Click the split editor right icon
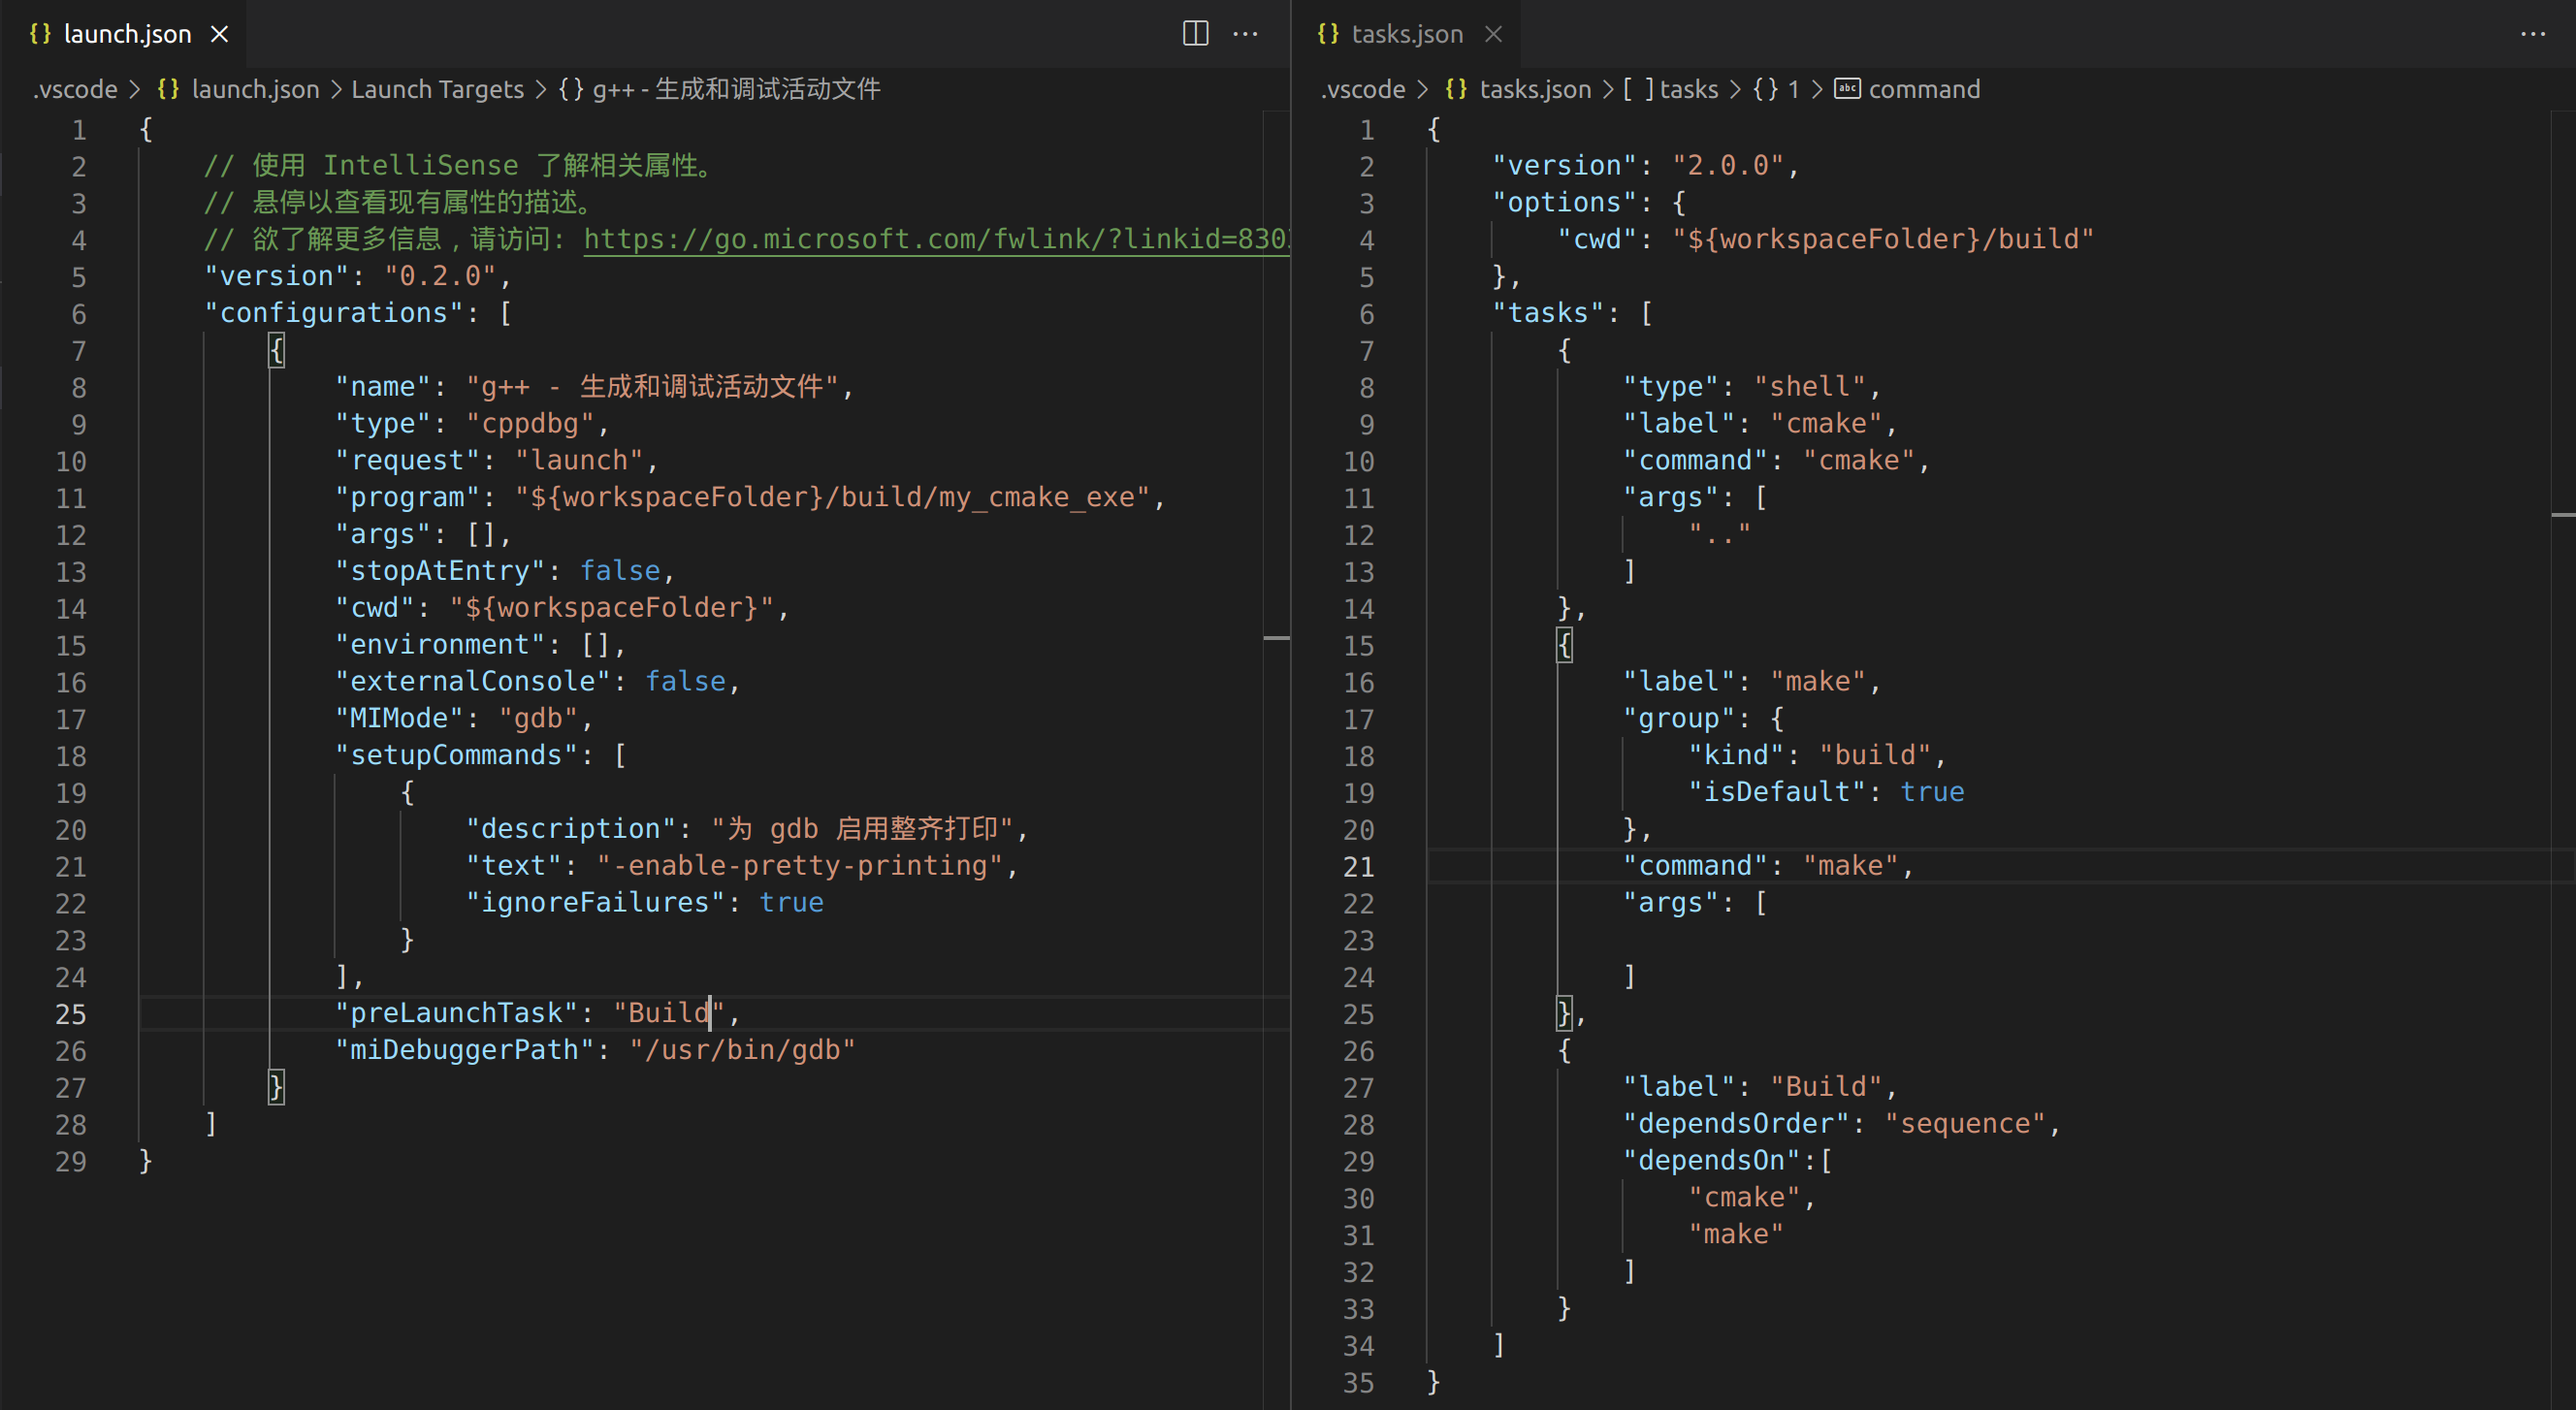Image resolution: width=2576 pixels, height=1410 pixels. (x=1195, y=33)
